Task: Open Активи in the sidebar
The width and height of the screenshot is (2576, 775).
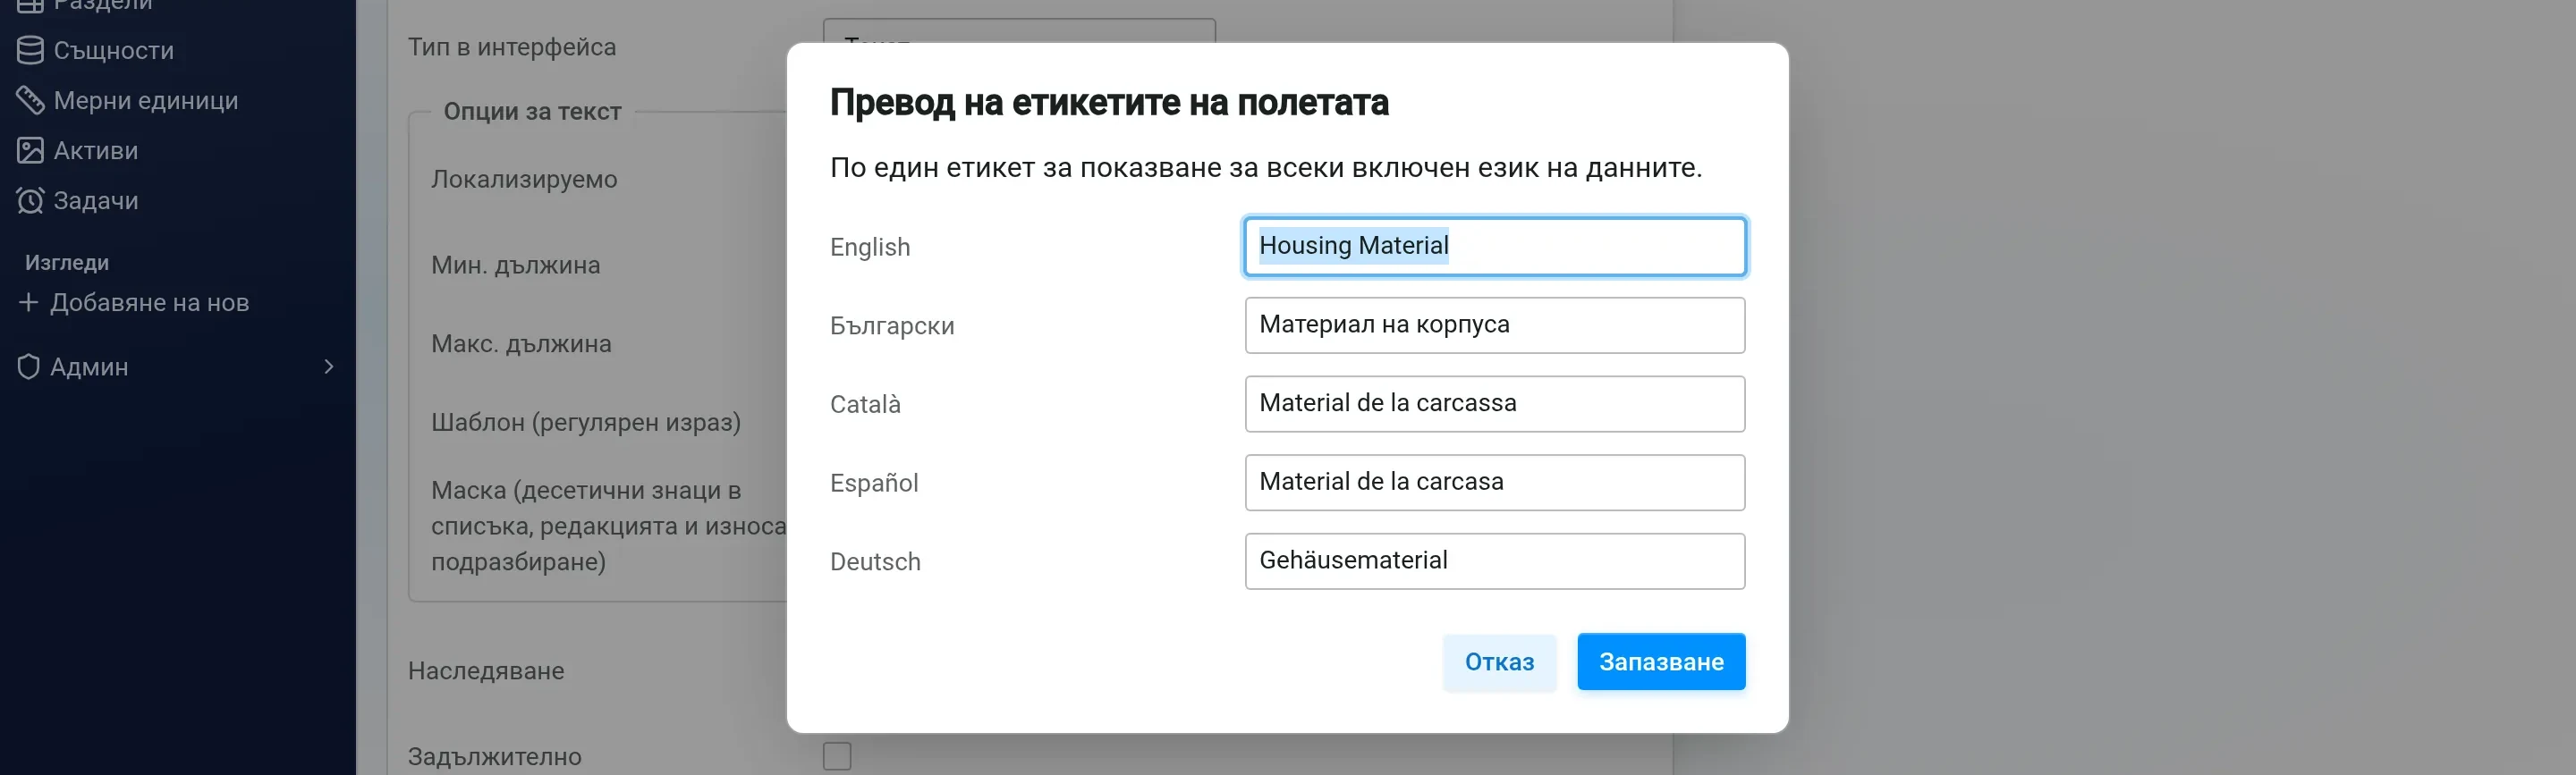Action: [96, 150]
